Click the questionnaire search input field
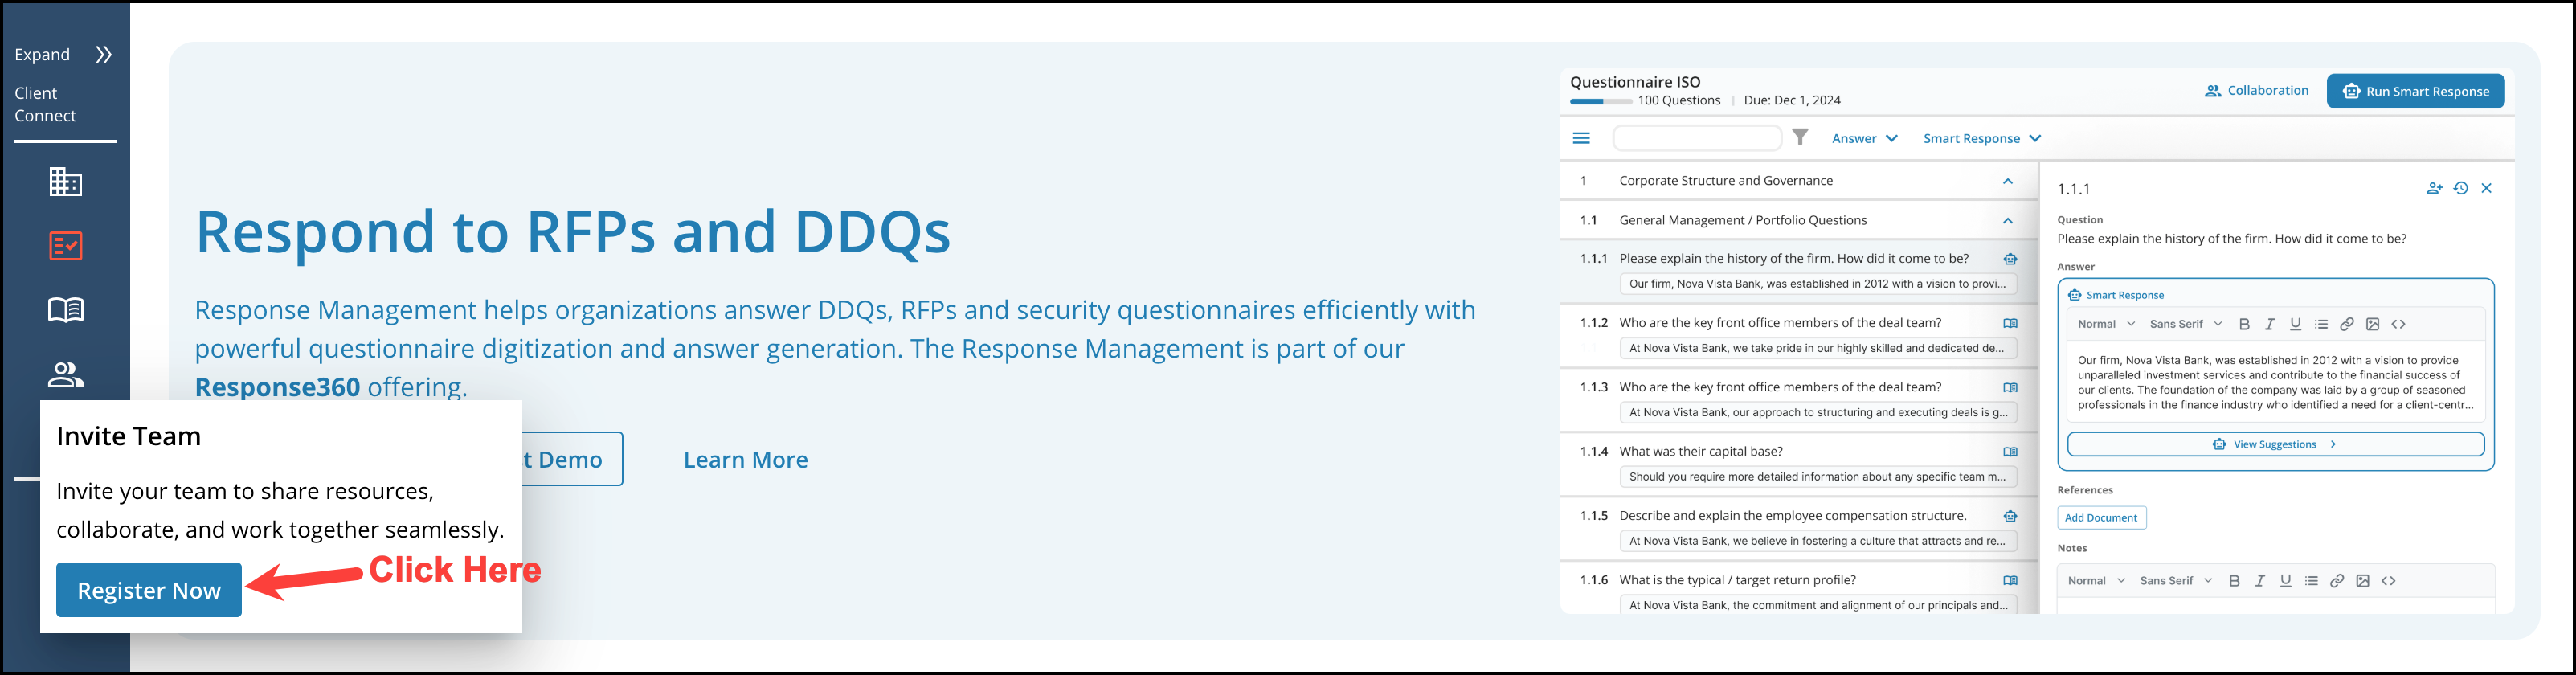2576x675 pixels. [1697, 138]
